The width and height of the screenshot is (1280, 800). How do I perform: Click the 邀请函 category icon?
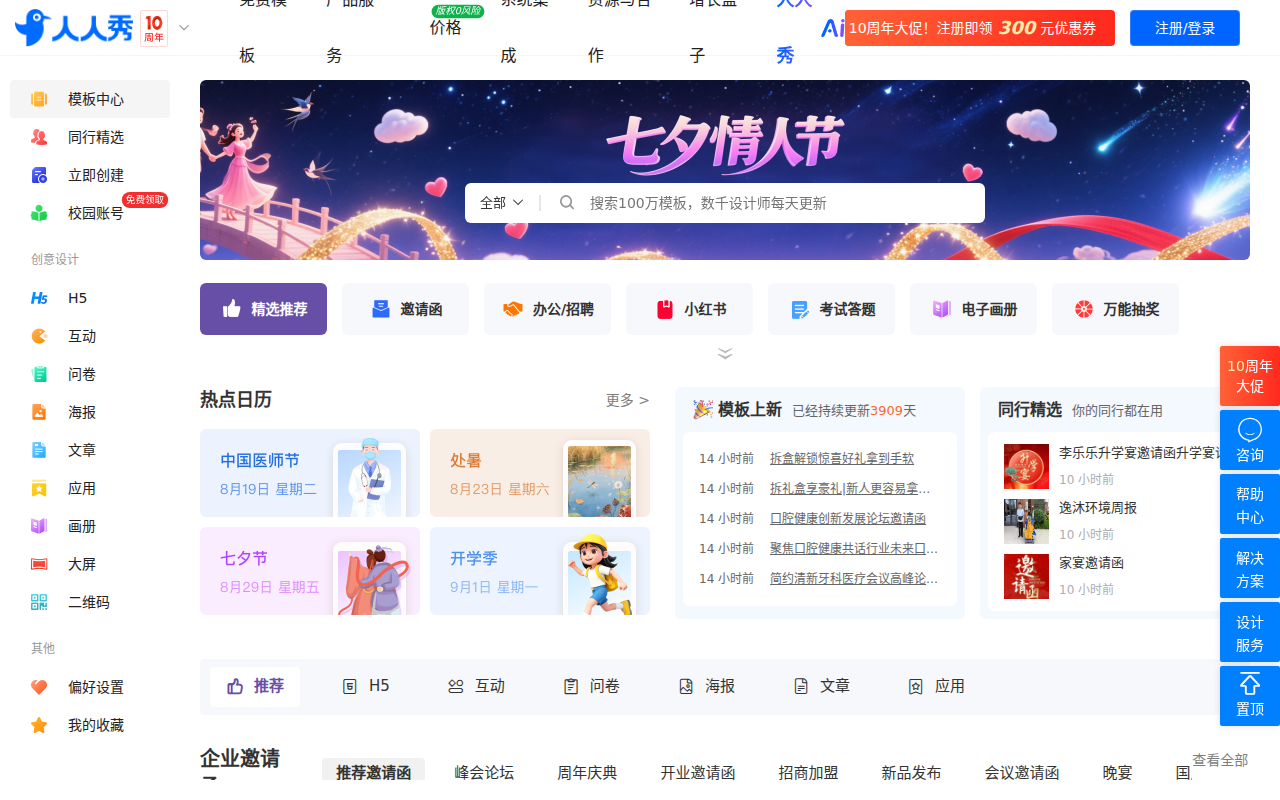pos(381,309)
